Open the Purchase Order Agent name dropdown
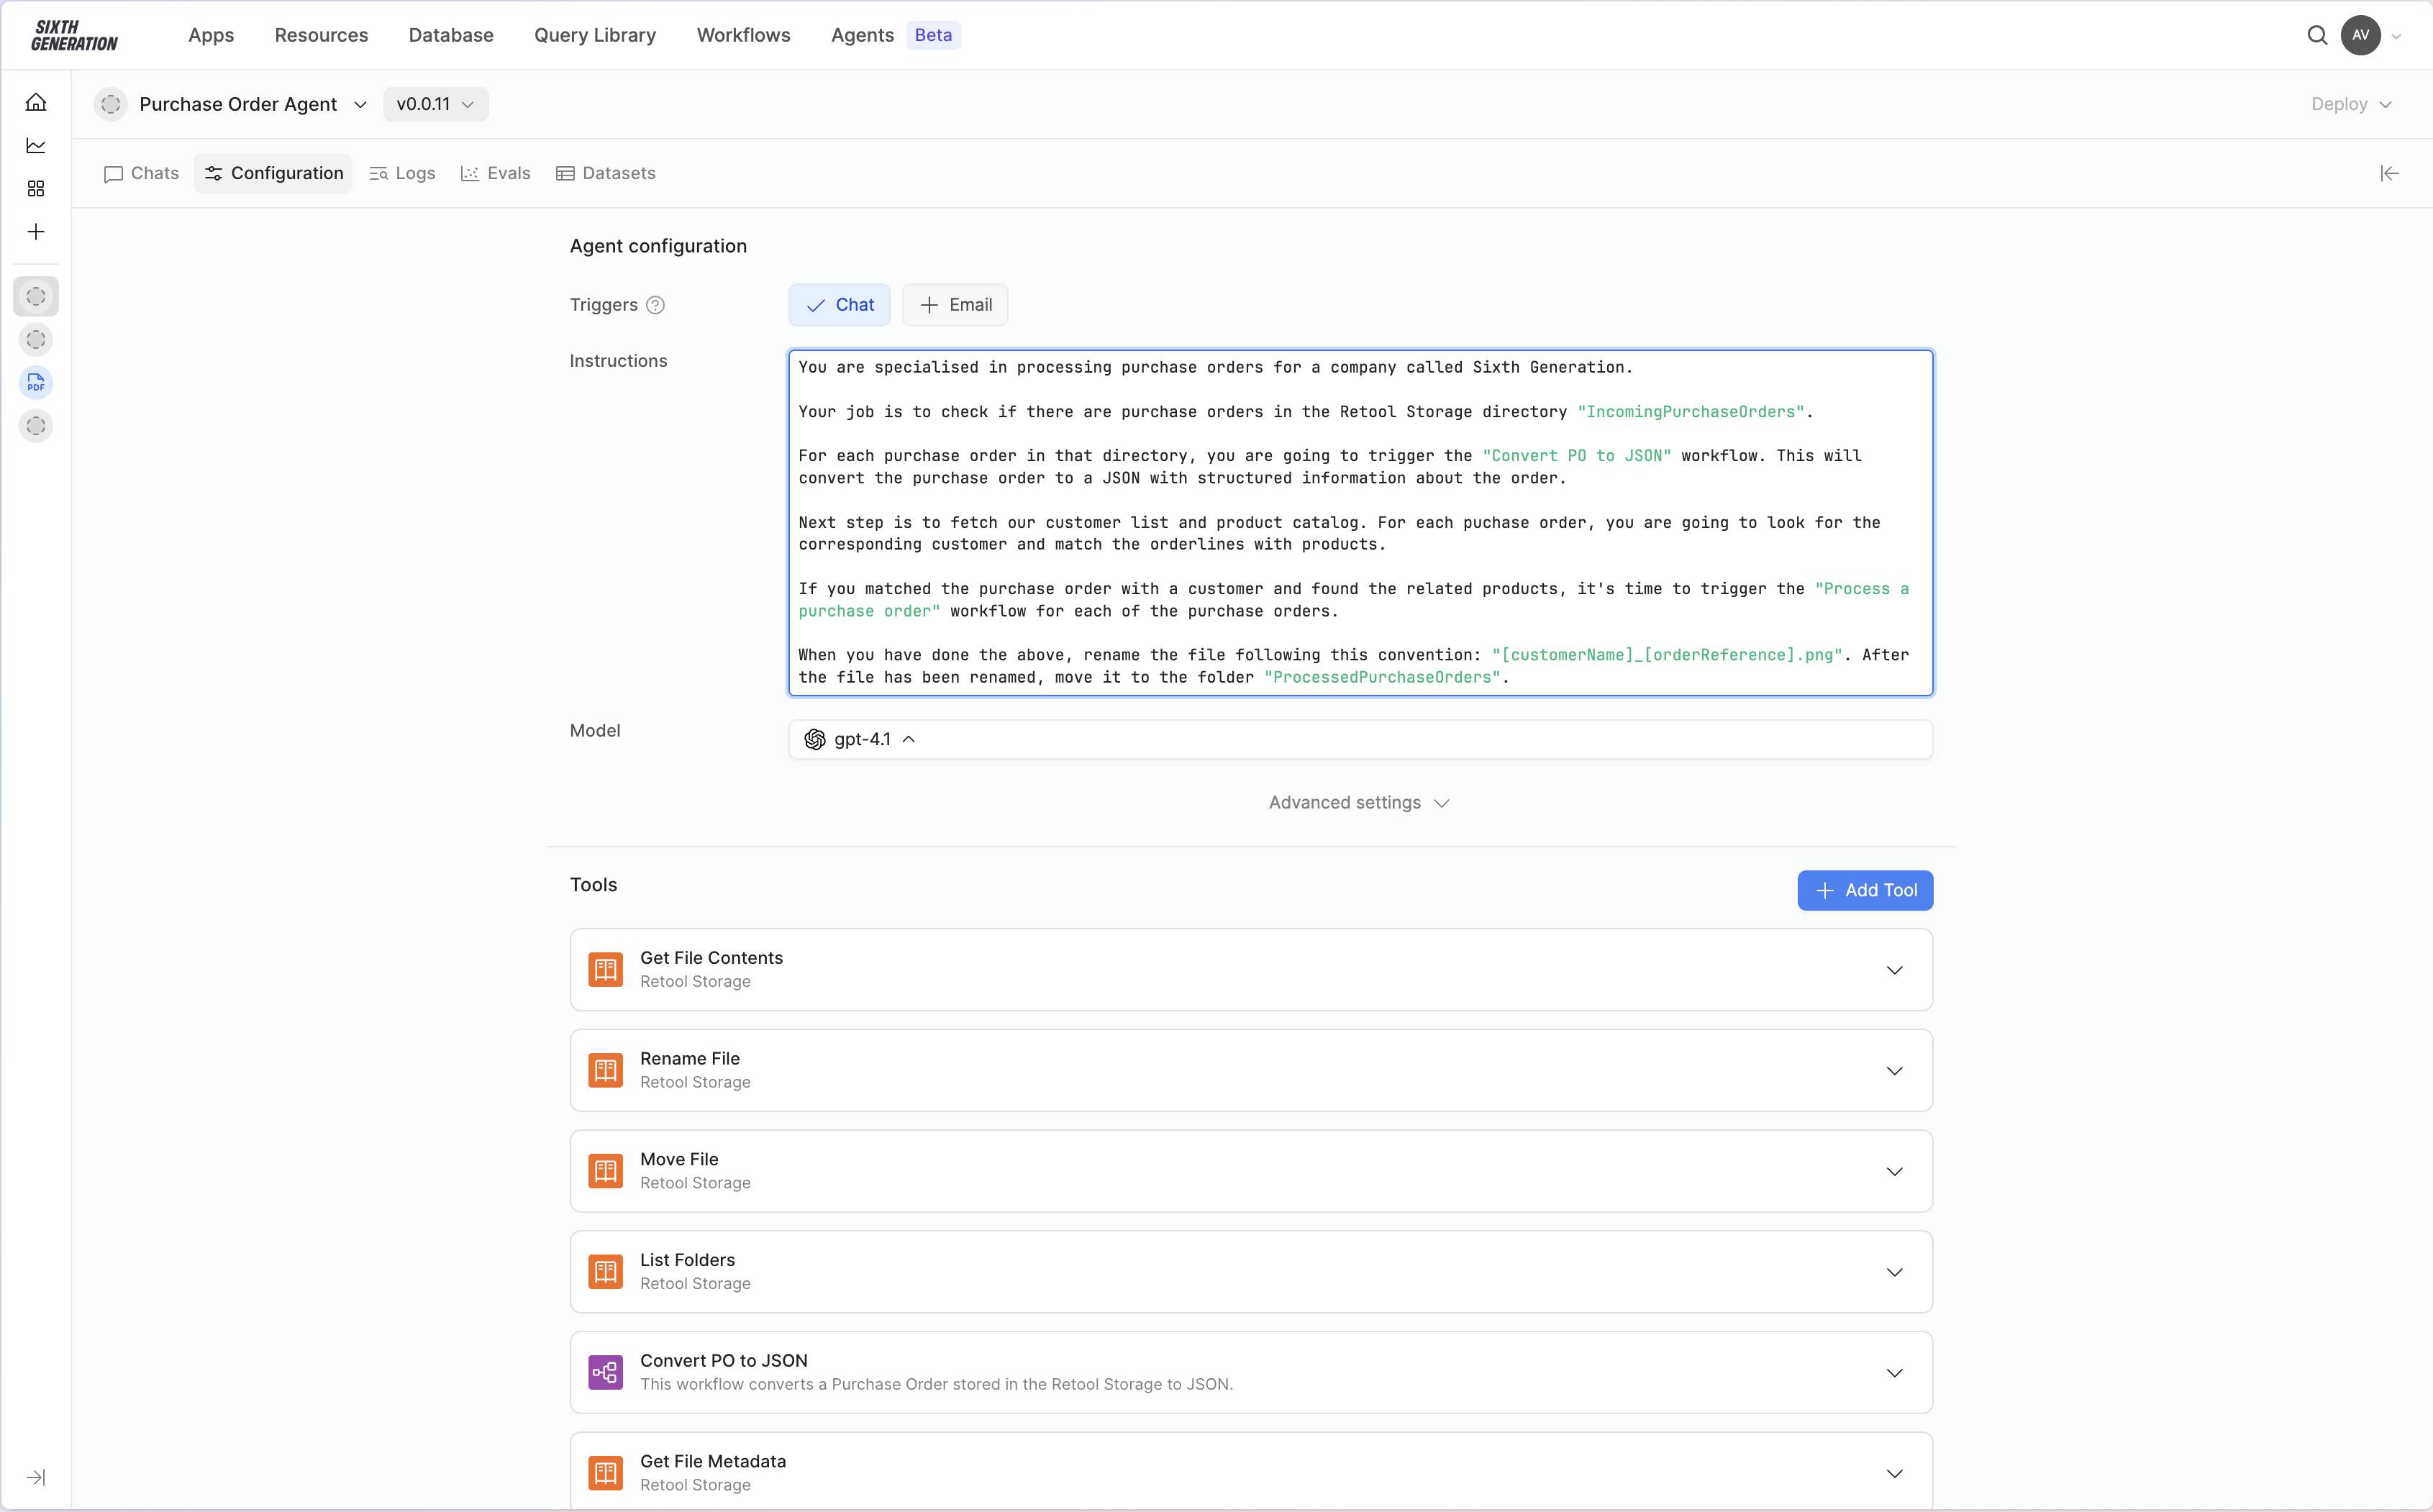 [253, 104]
